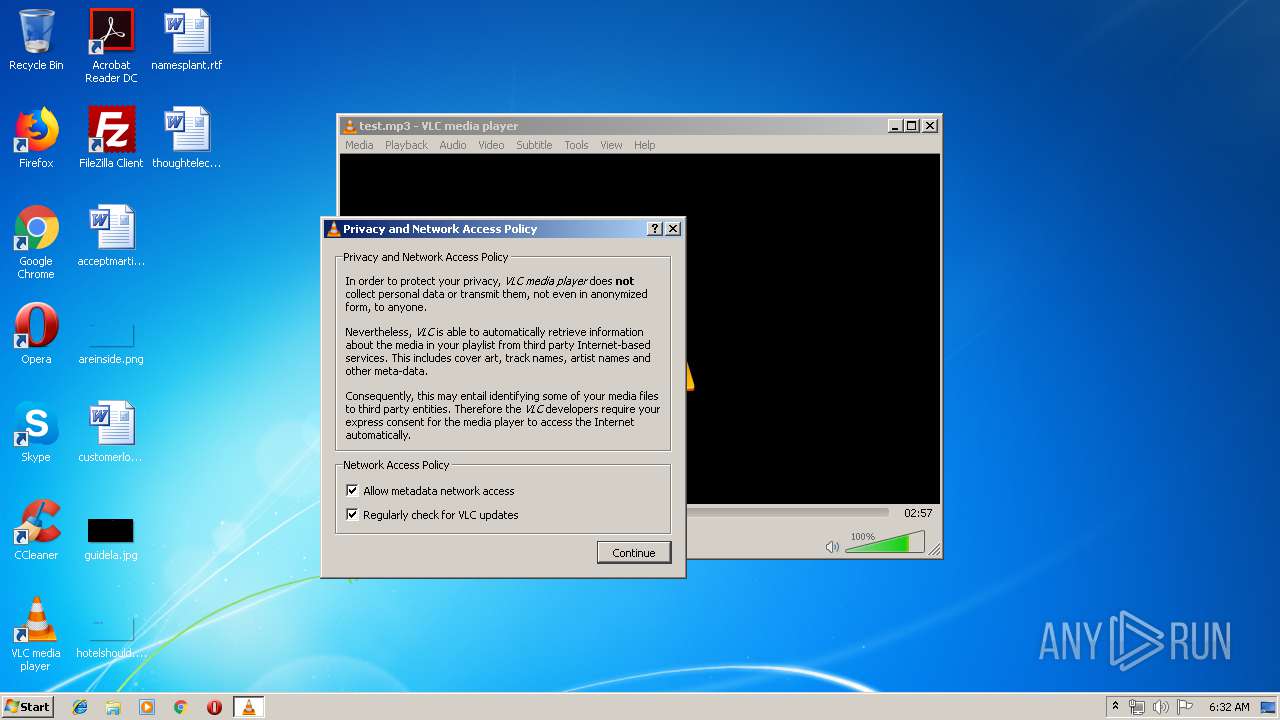Click the dialog help question-mark button
This screenshot has width=1280, height=720.
(655, 229)
